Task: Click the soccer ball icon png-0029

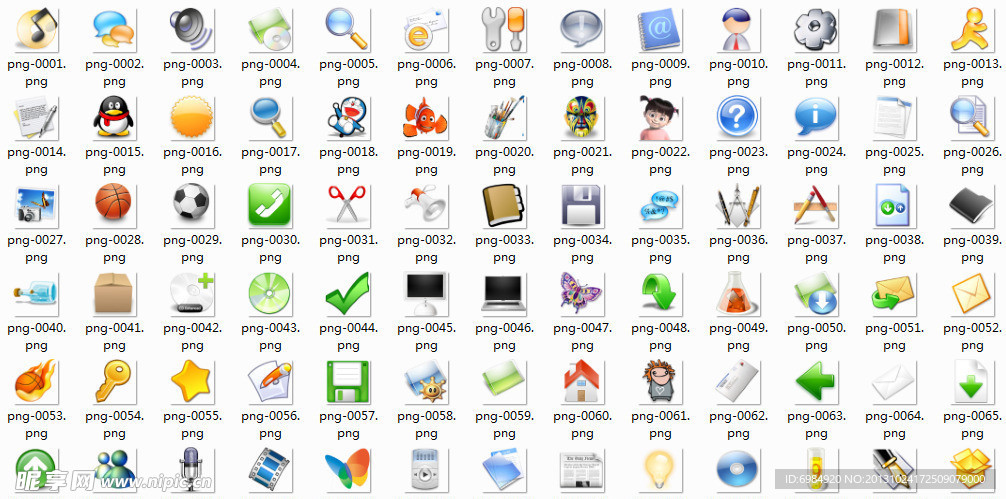Action: click(x=192, y=205)
